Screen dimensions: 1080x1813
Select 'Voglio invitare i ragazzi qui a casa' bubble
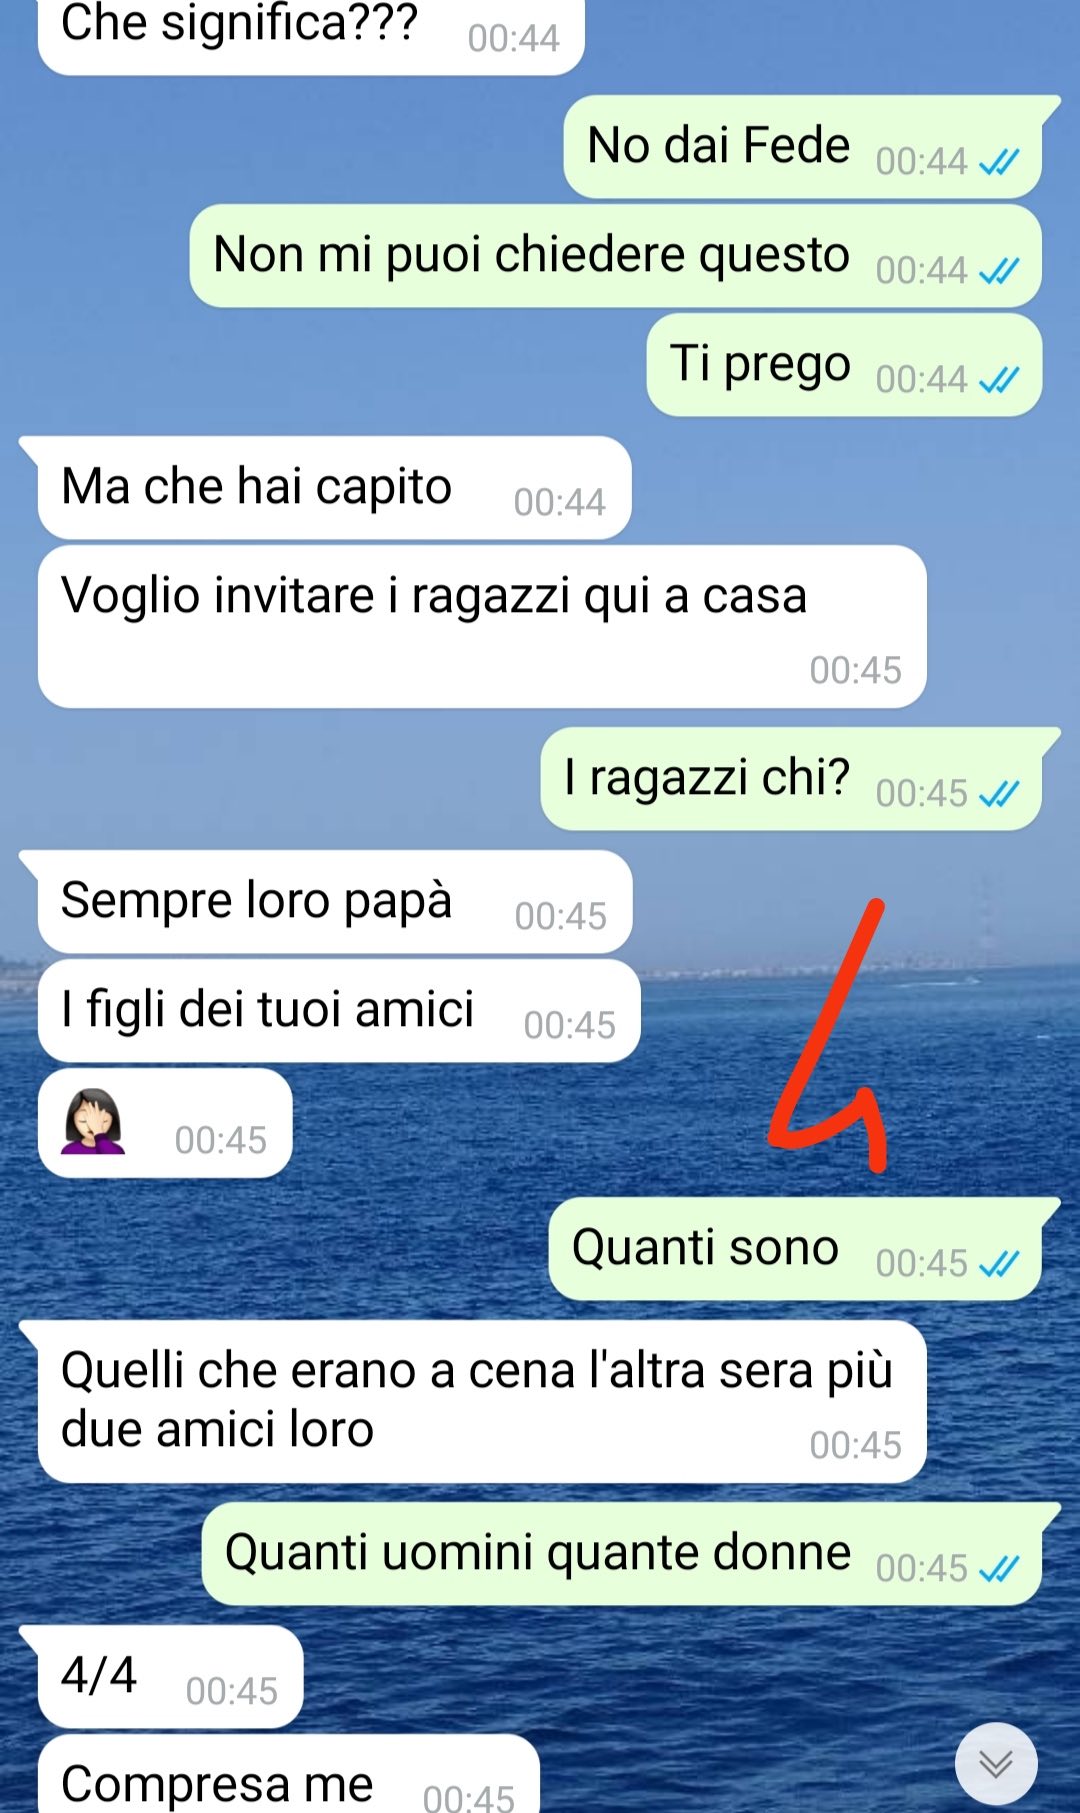[x=482, y=626]
